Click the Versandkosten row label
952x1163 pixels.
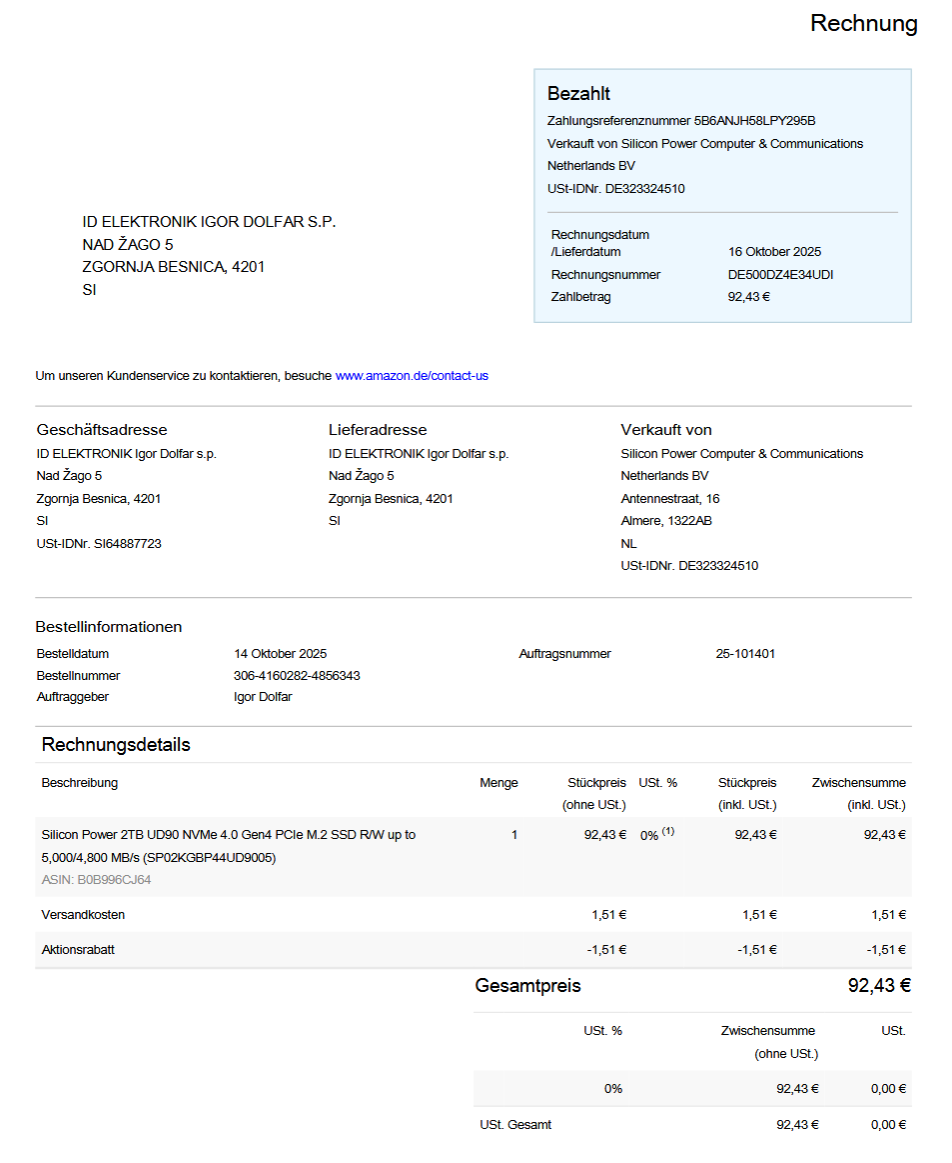[x=83, y=915]
